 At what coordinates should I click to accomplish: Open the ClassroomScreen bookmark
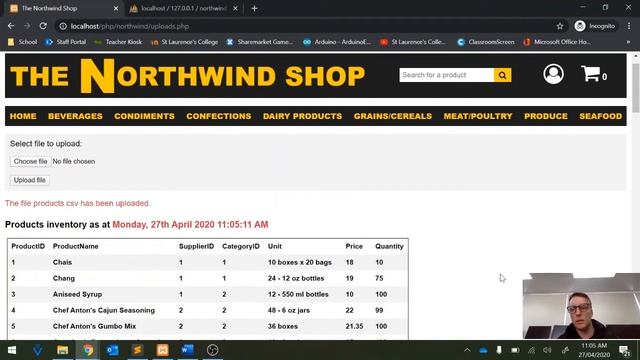(486, 42)
